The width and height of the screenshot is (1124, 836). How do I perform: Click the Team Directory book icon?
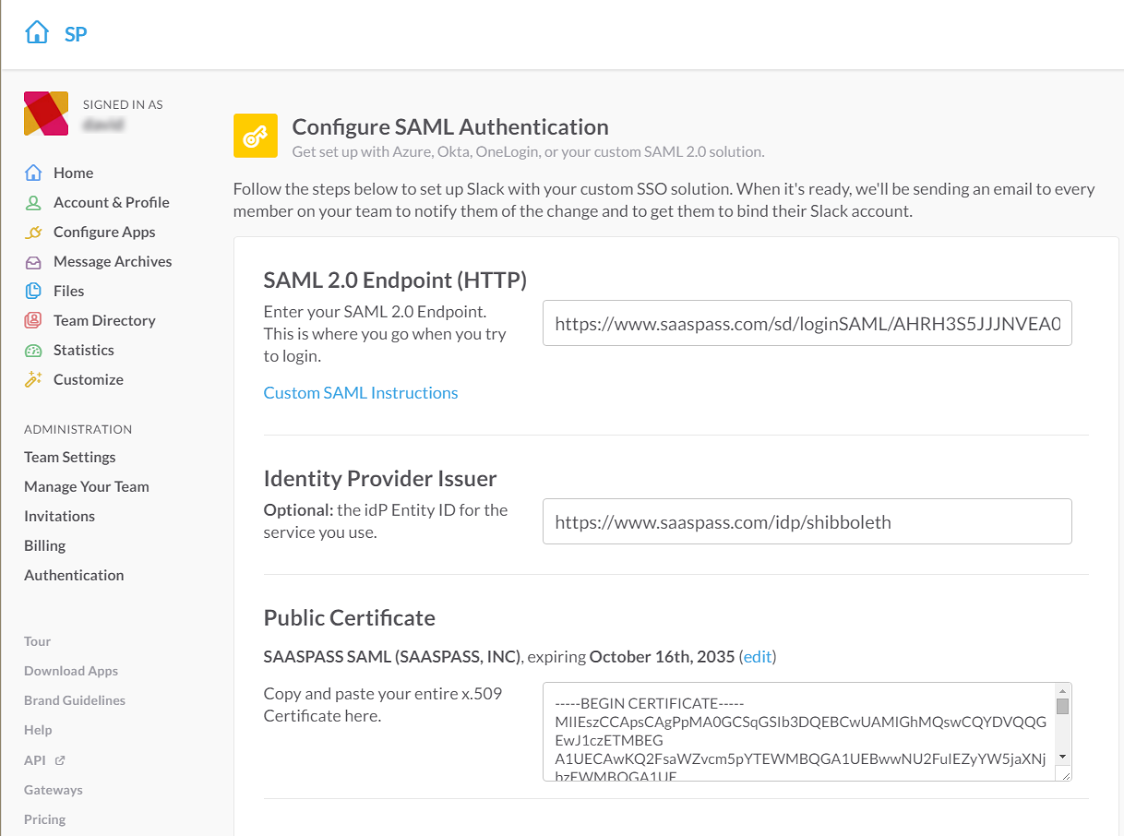(33, 320)
